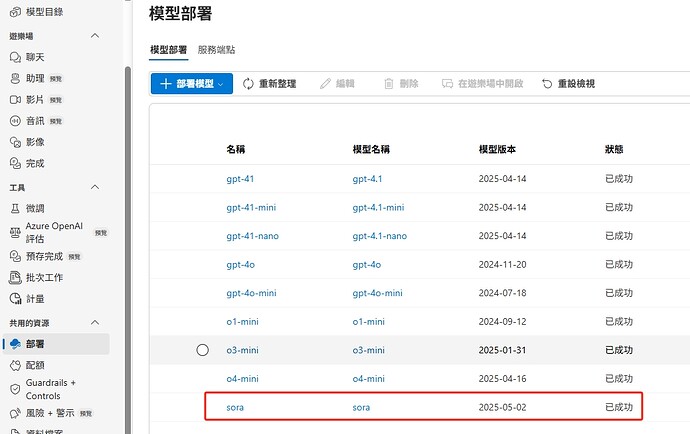The image size is (690, 434).
Task: Collapse the 遊樂場 section
Action: [95, 36]
